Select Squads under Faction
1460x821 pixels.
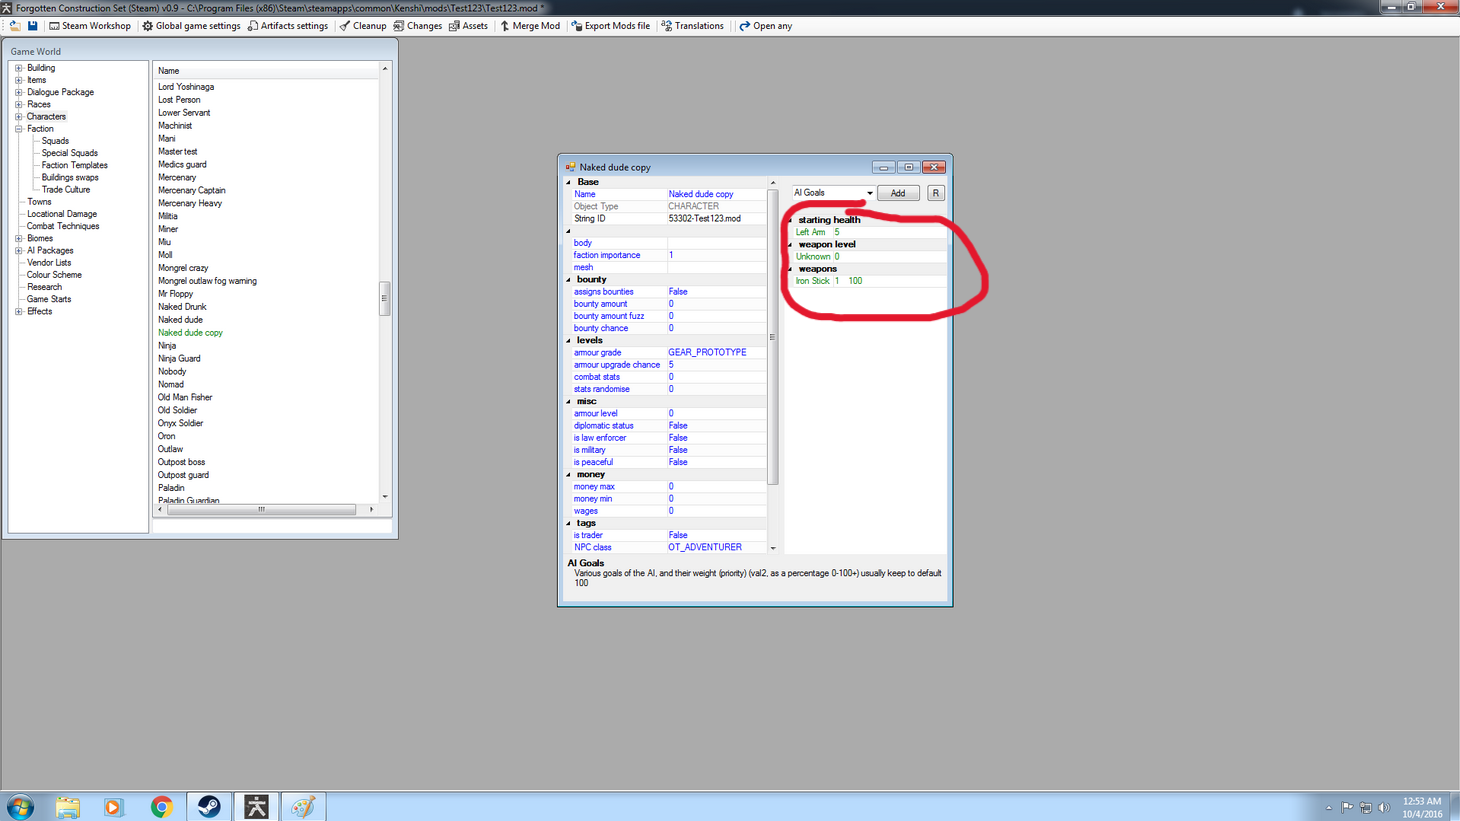point(55,141)
